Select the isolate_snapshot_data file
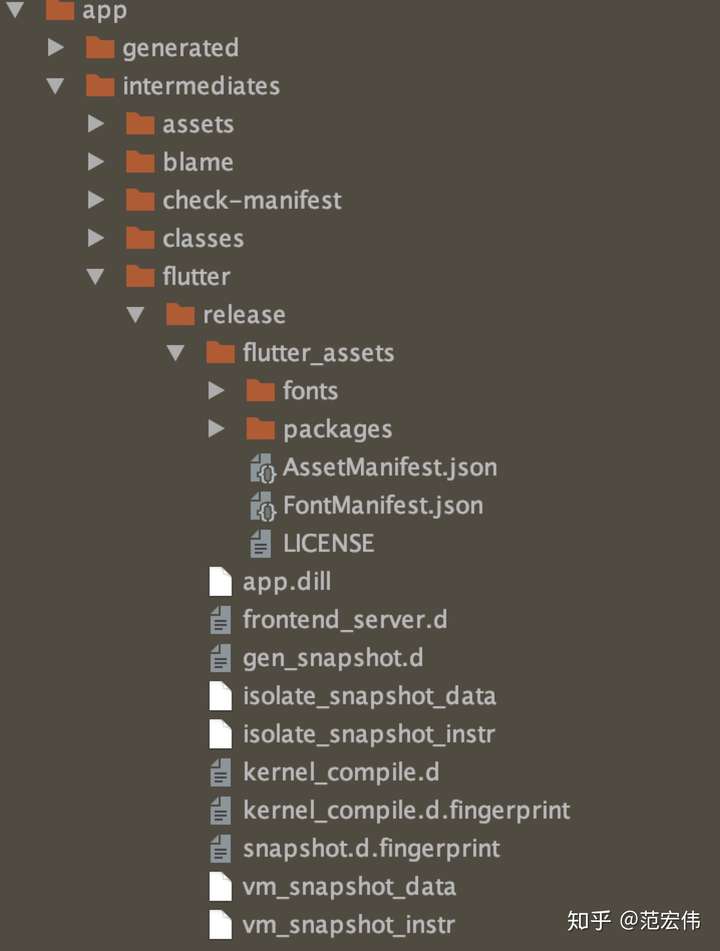The width and height of the screenshot is (720, 951). click(369, 696)
